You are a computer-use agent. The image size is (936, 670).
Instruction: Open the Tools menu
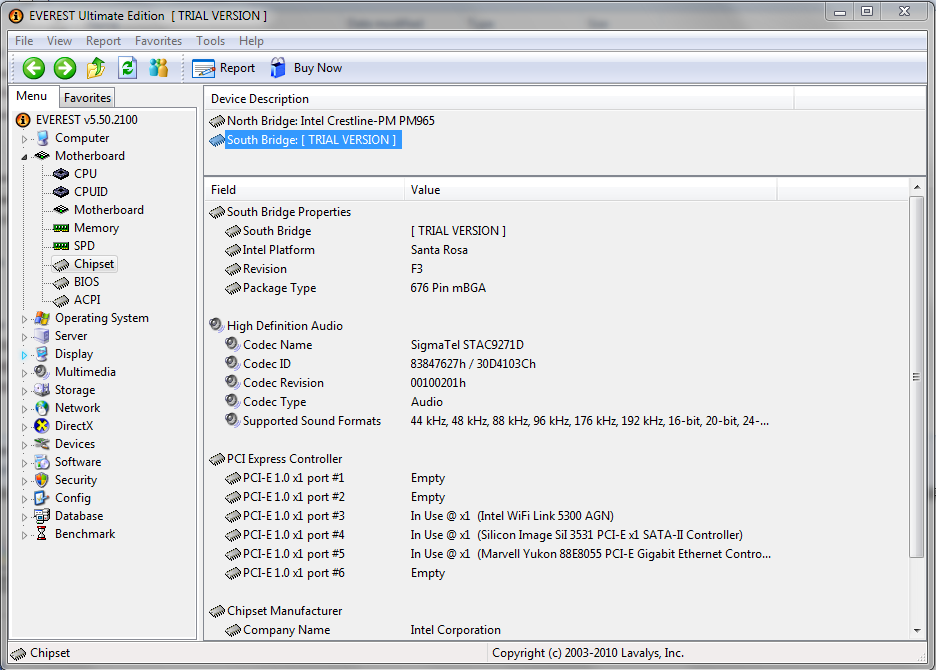211,41
